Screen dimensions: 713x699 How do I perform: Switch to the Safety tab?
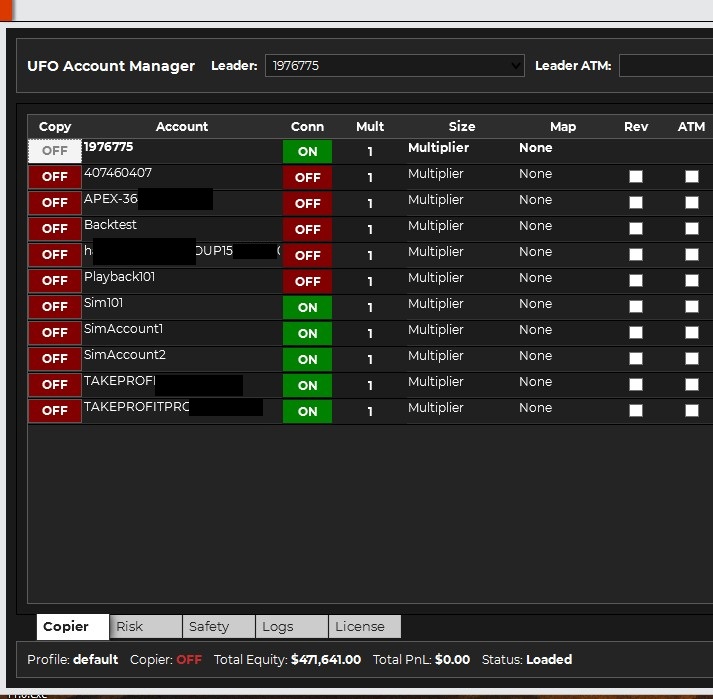pos(219,626)
